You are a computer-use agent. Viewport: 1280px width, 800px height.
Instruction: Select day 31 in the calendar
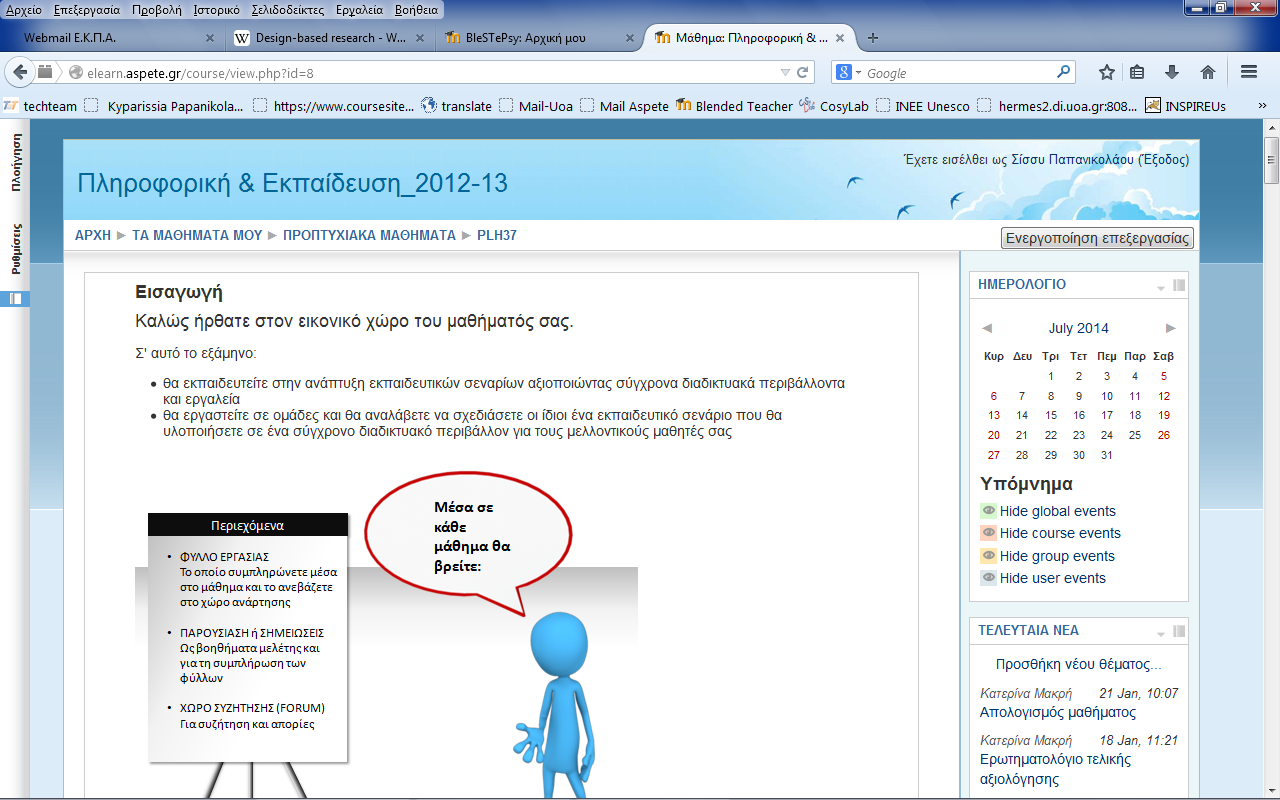pyautogui.click(x=1106, y=455)
